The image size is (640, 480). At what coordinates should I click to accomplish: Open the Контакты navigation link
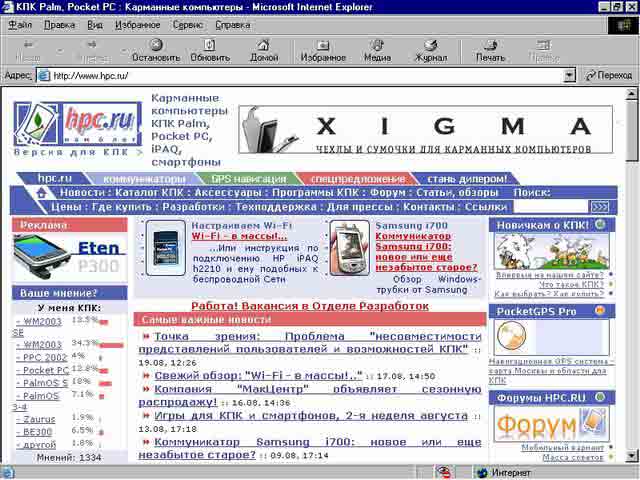tap(429, 207)
